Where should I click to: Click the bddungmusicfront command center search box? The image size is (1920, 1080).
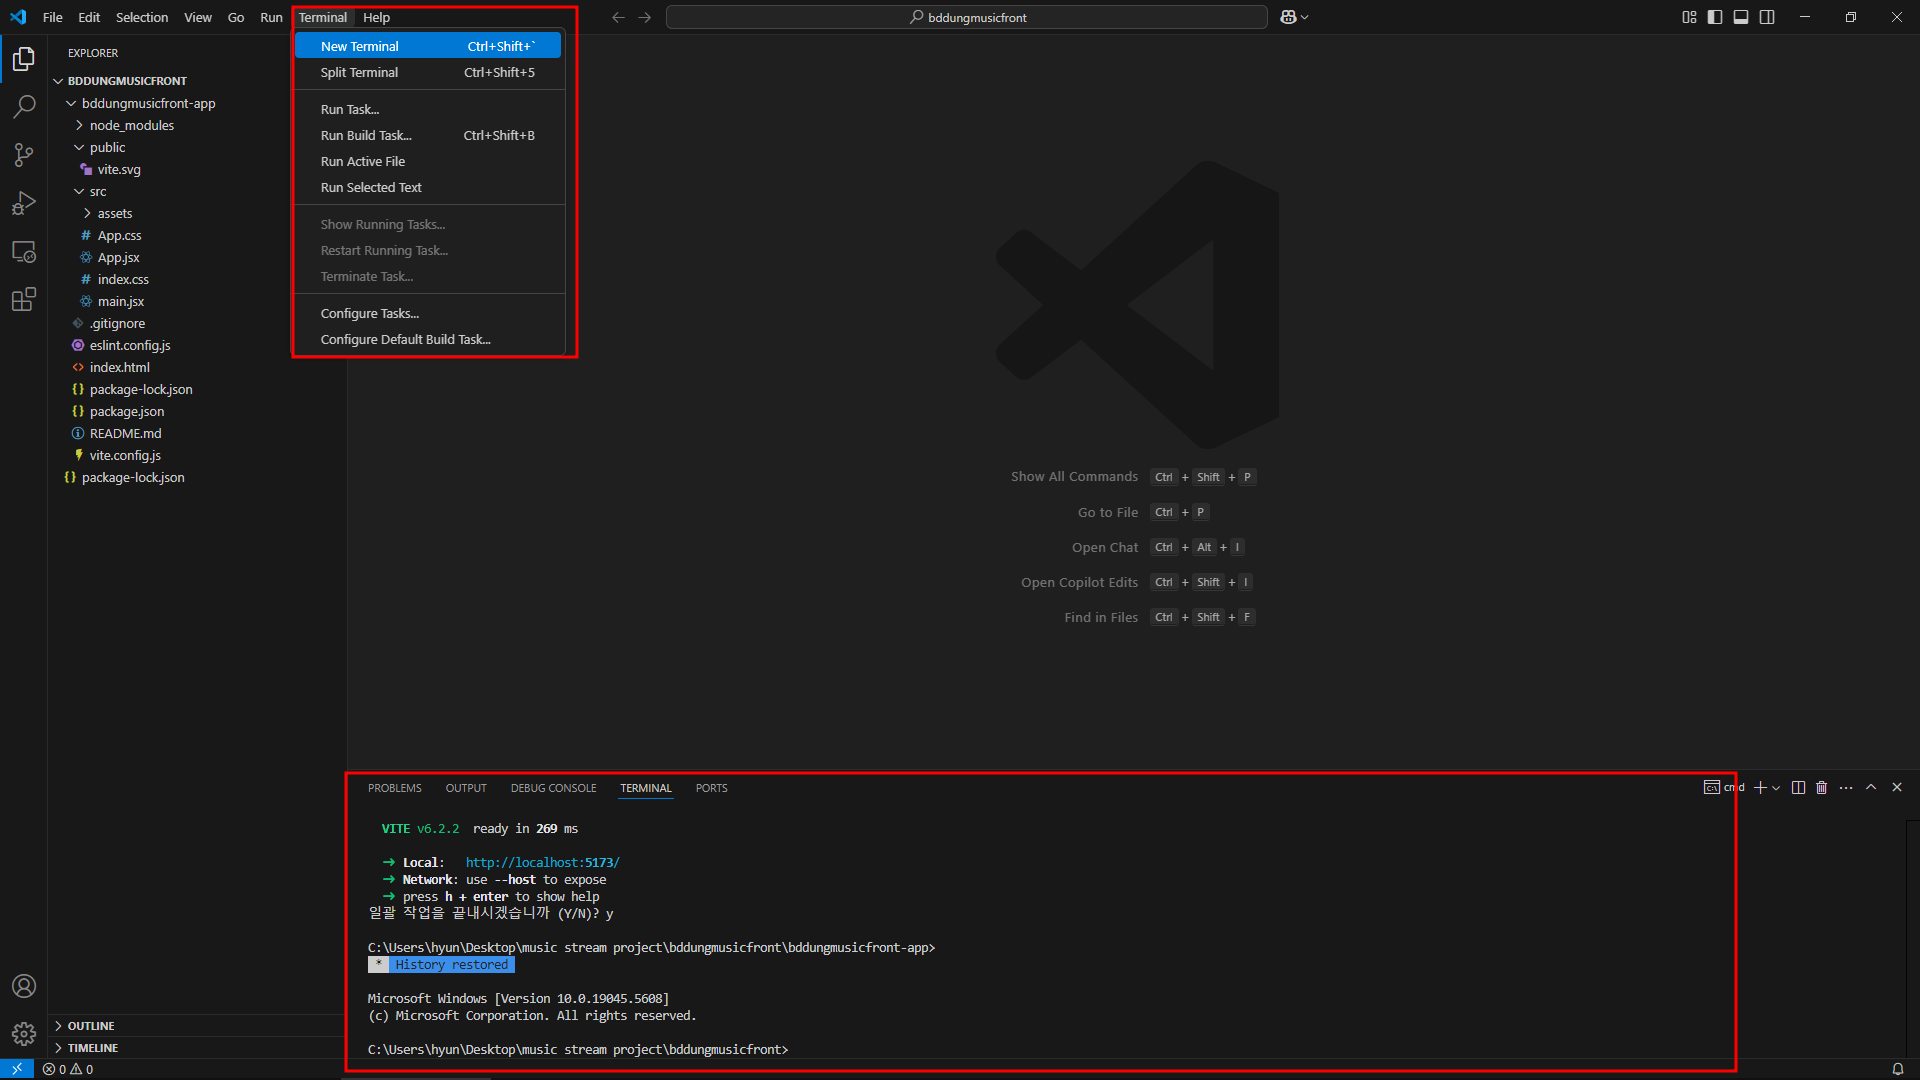[966, 17]
